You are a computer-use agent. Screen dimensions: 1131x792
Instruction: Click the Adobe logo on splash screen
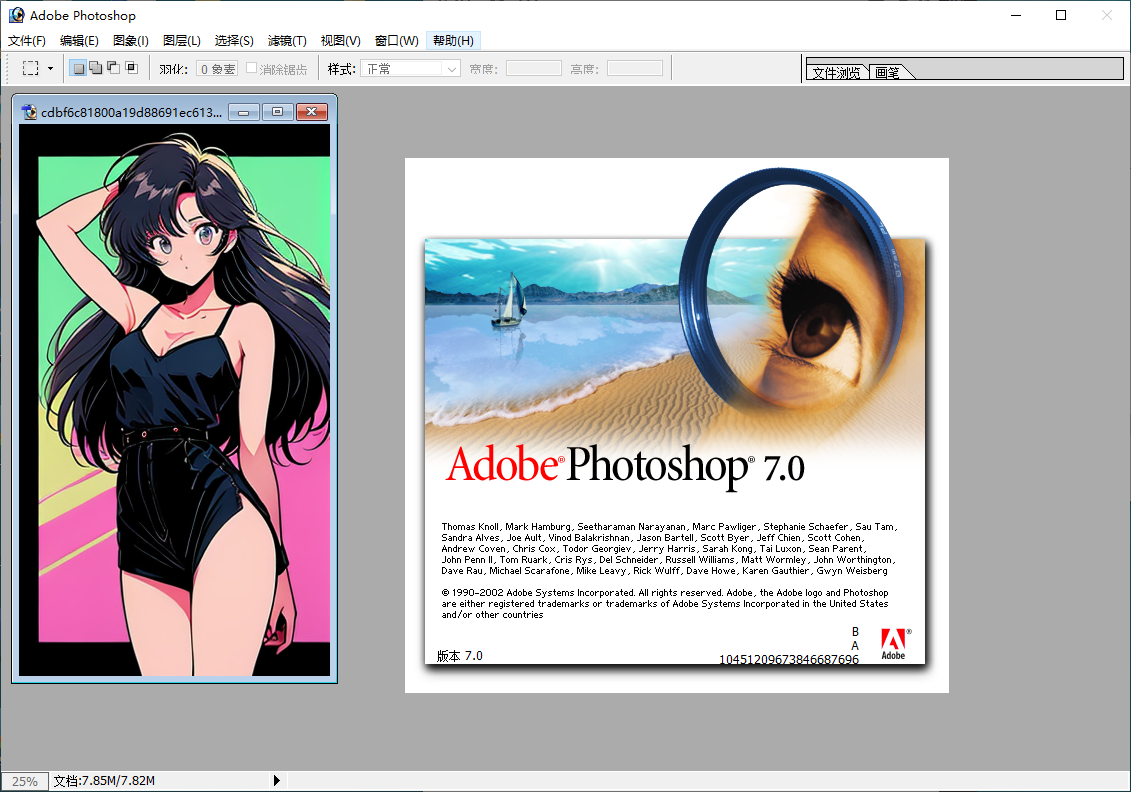pos(893,644)
